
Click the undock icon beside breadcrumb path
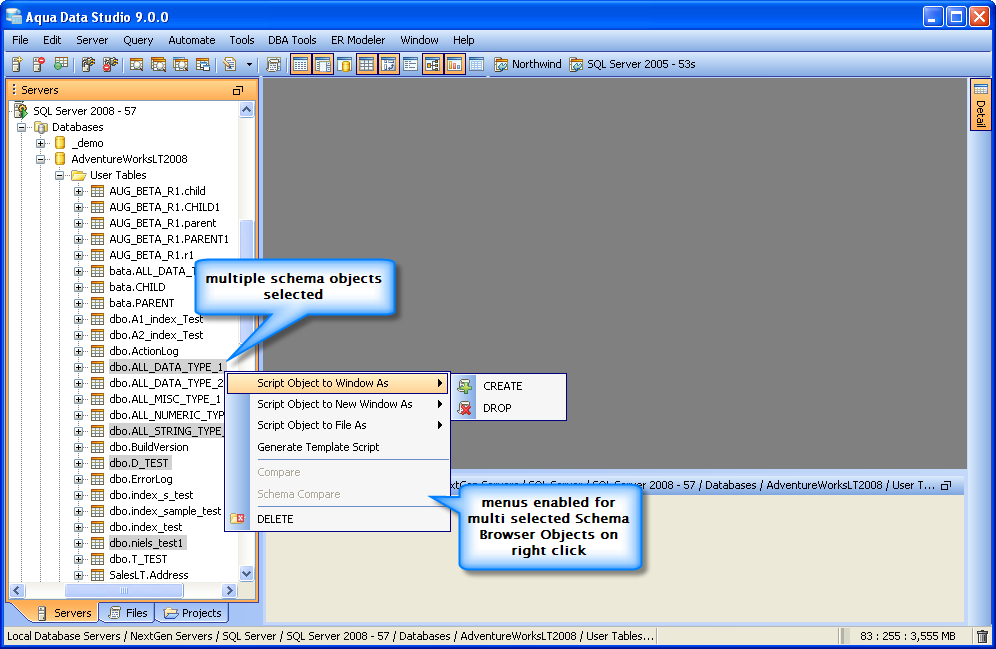pos(946,486)
